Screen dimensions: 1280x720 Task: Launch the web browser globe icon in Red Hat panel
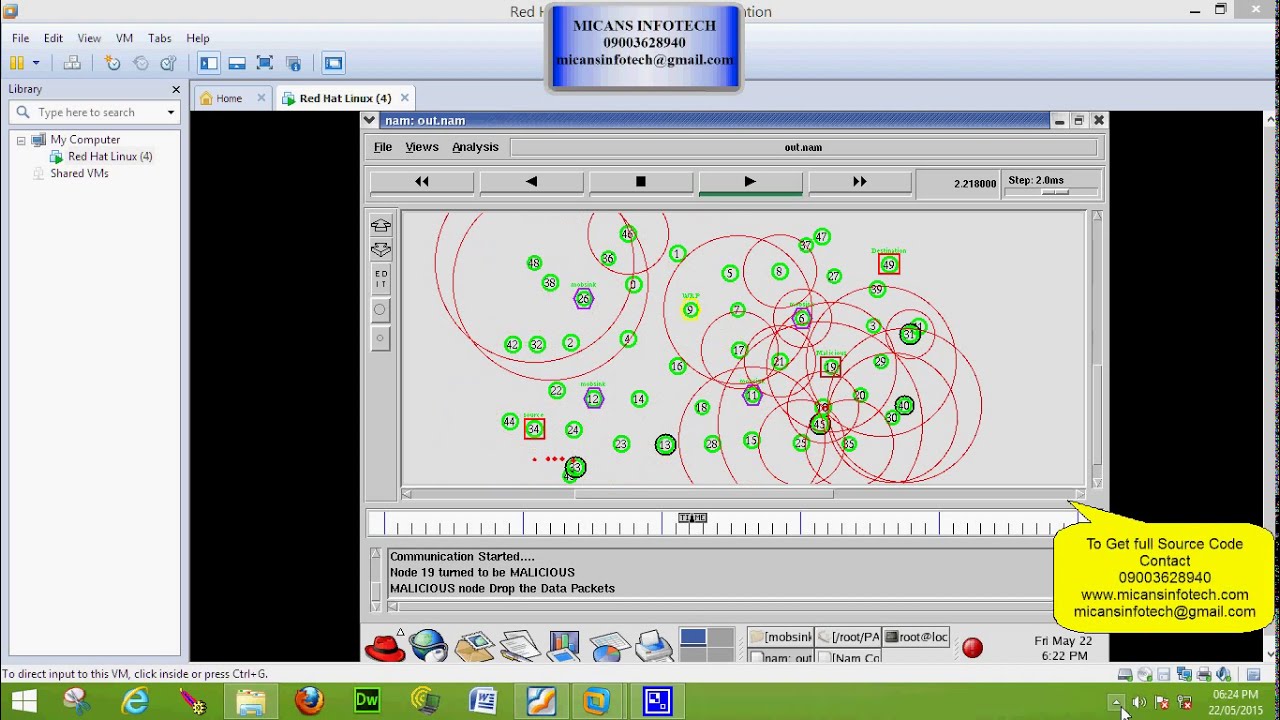pos(428,647)
